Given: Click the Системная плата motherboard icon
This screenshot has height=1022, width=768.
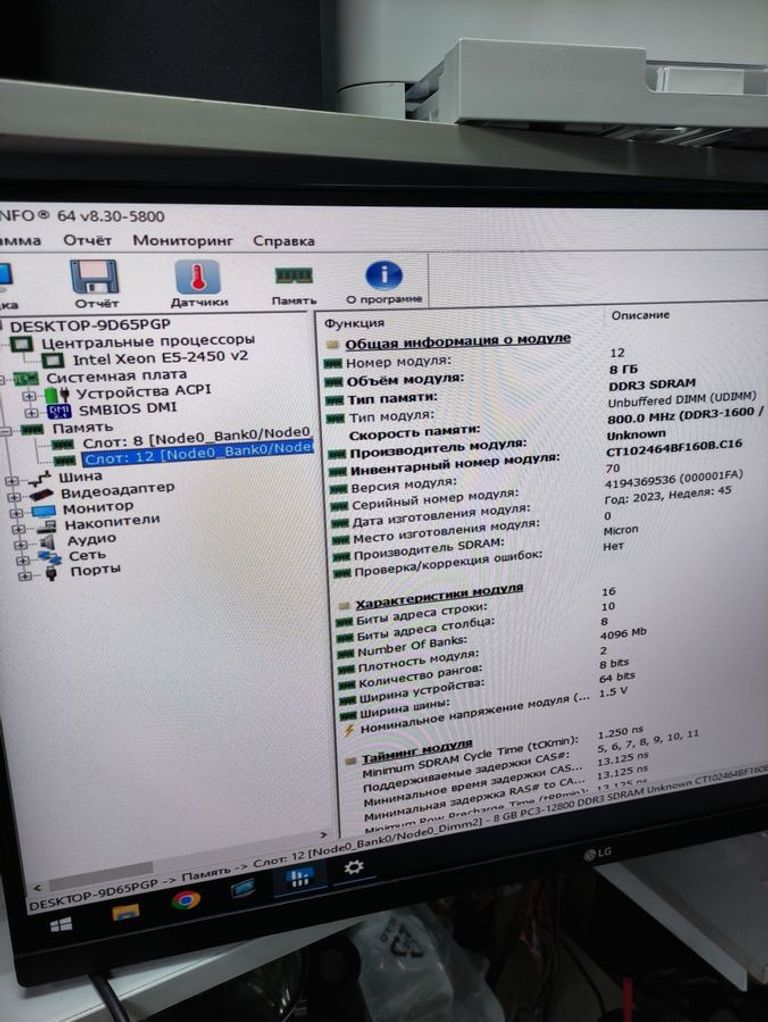Looking at the screenshot, I should 26,378.
